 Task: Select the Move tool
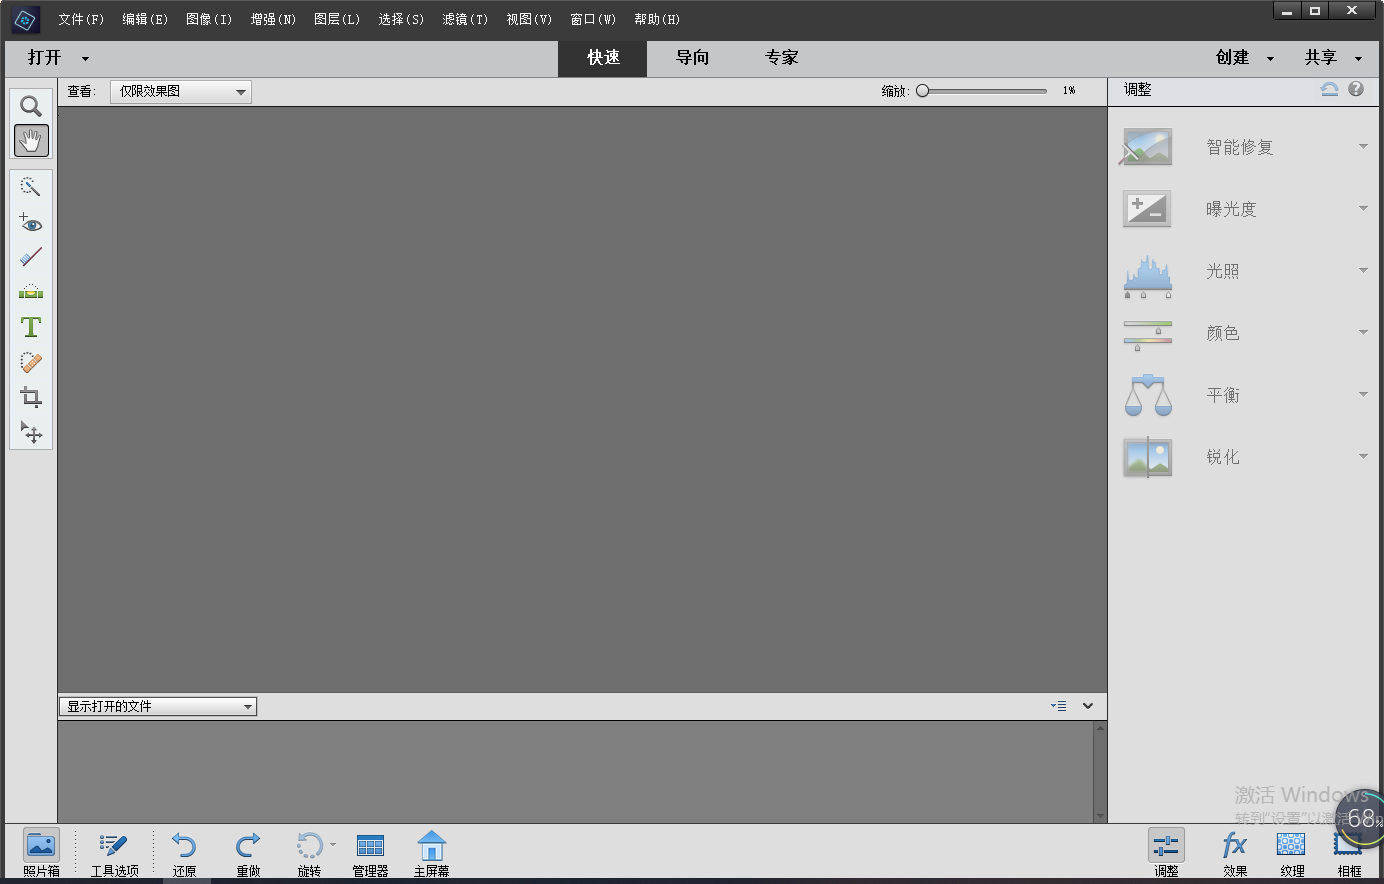pyautogui.click(x=31, y=432)
